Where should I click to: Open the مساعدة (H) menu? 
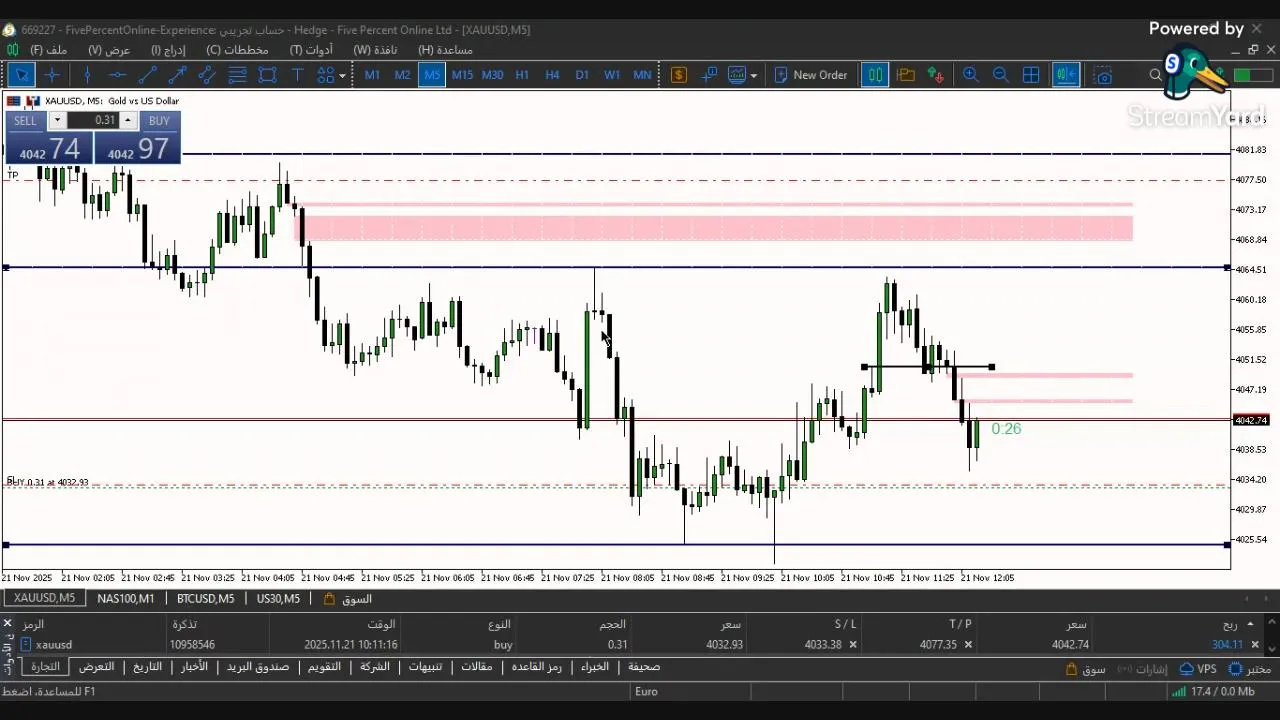pyautogui.click(x=445, y=50)
